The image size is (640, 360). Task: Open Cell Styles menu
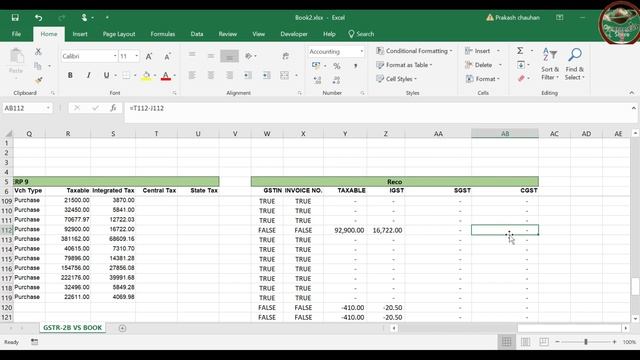coord(396,79)
